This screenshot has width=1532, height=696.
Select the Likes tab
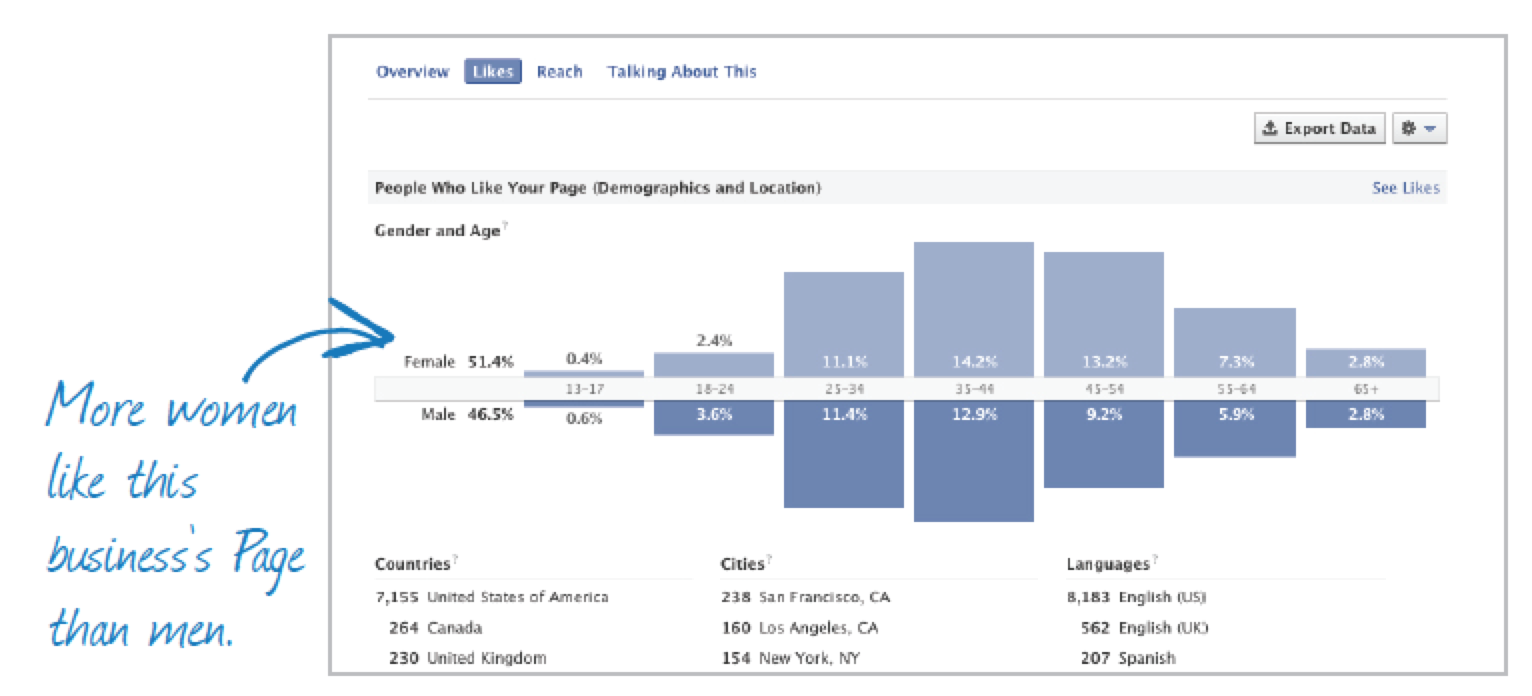click(493, 72)
